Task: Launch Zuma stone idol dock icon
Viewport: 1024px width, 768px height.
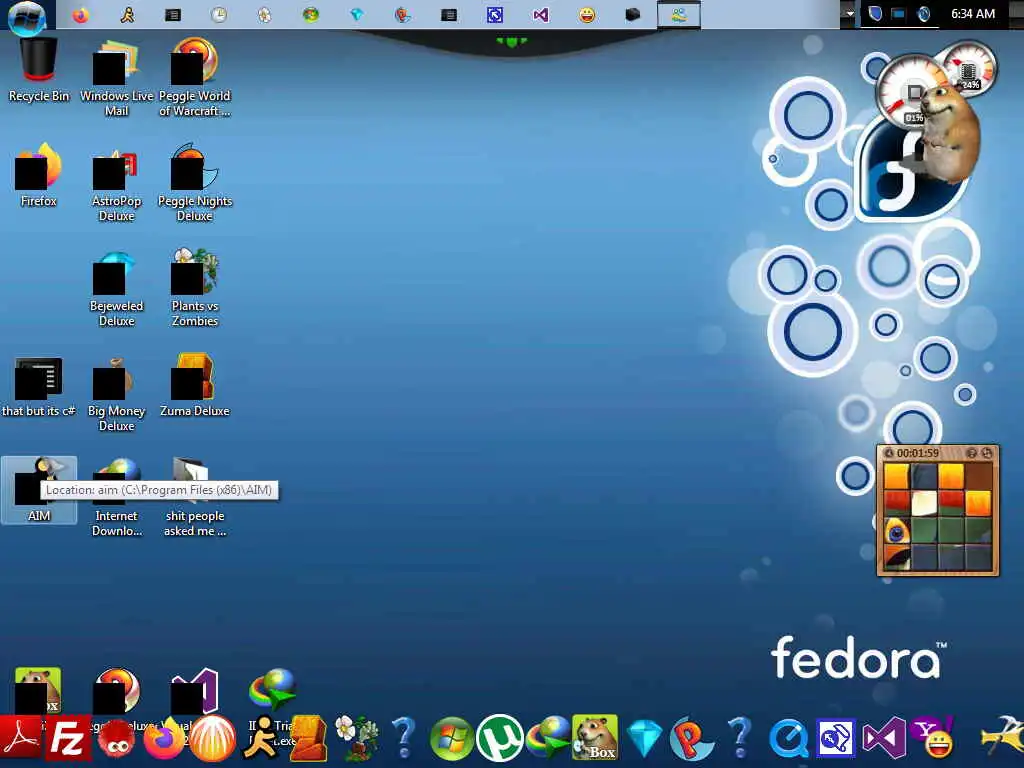Action: click(x=308, y=739)
